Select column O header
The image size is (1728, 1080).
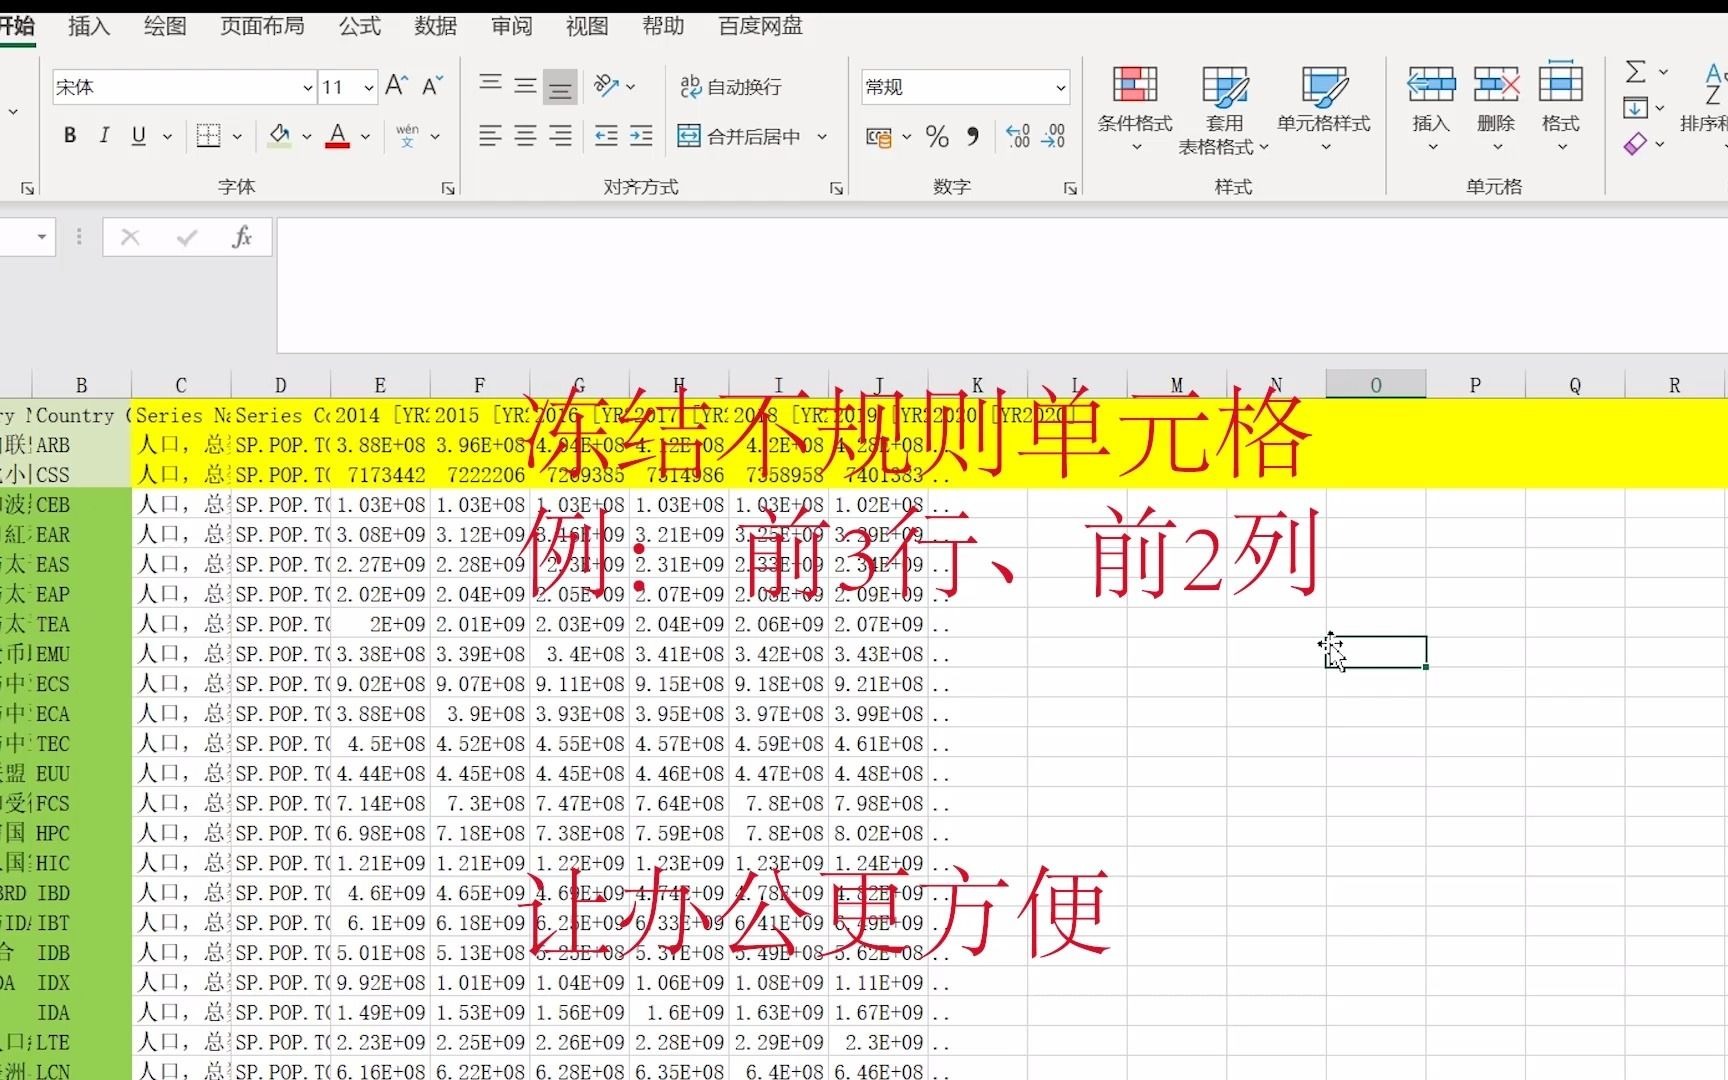pos(1375,384)
